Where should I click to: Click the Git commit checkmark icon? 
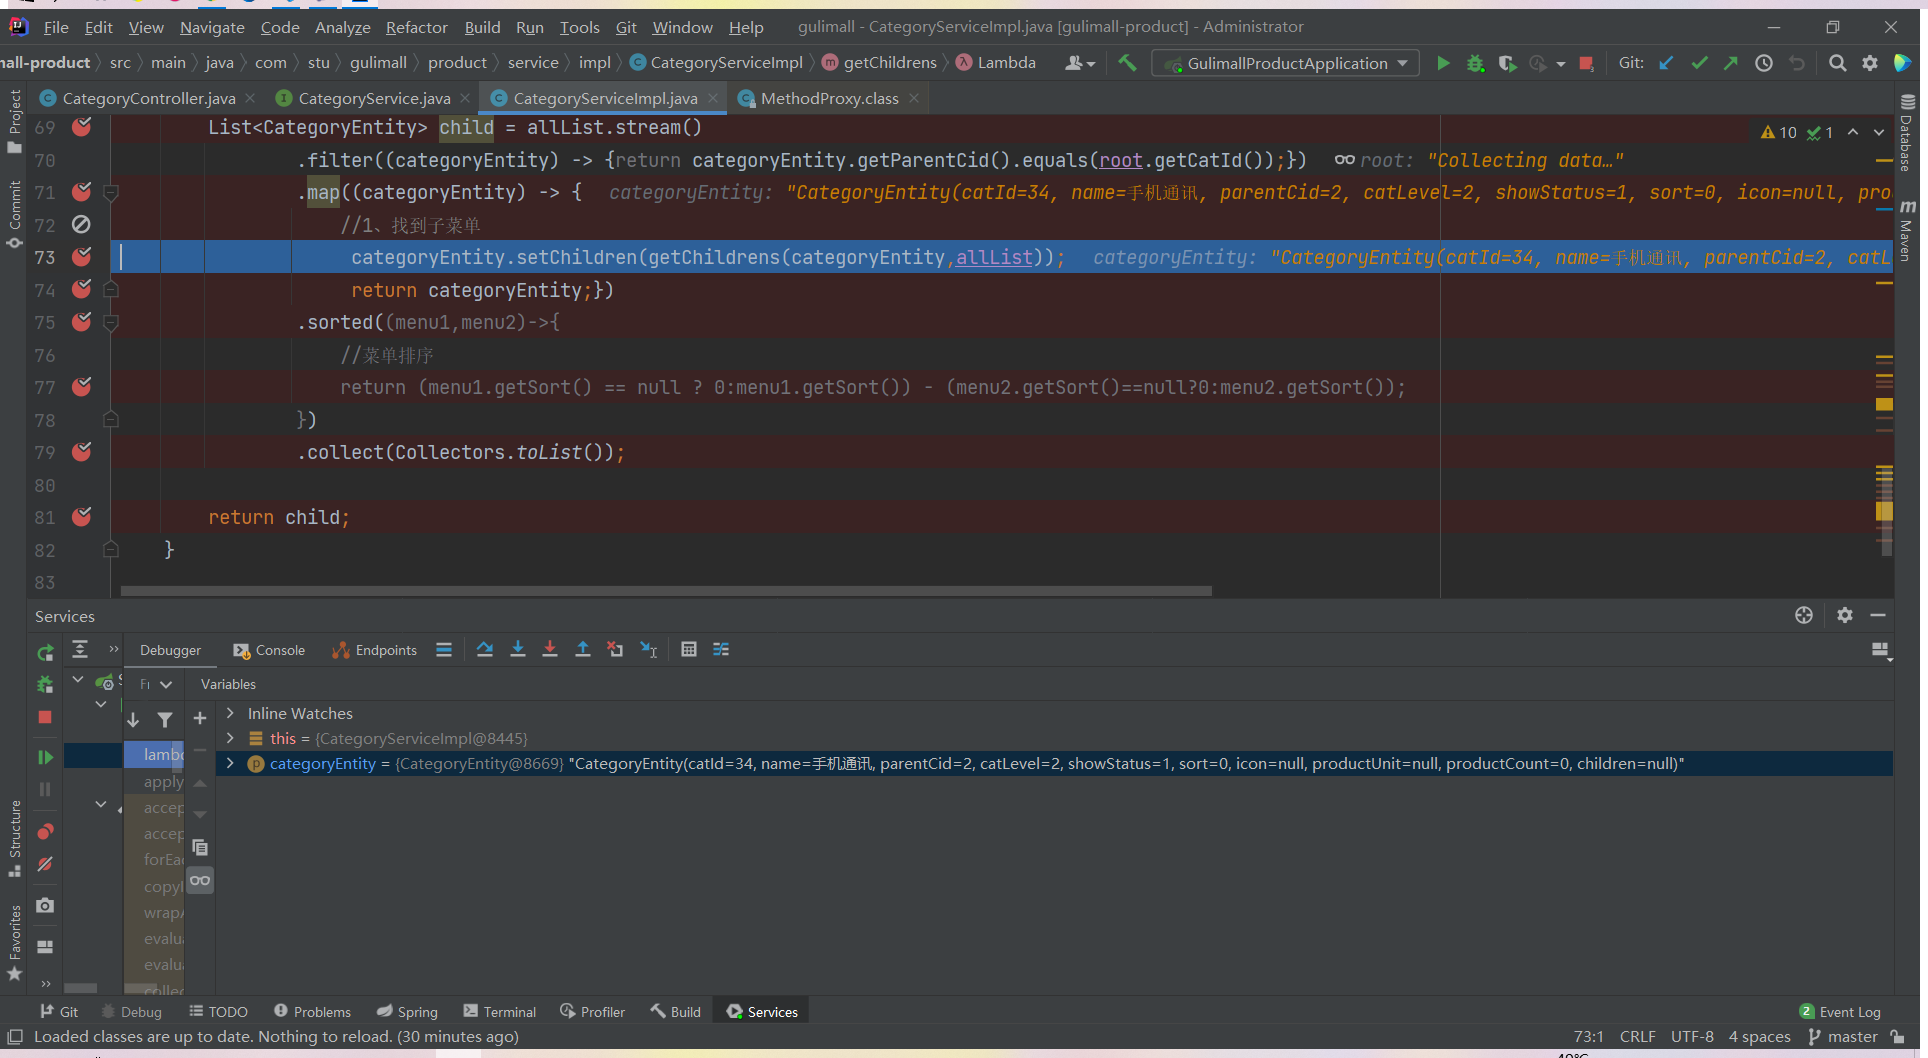[1699, 63]
